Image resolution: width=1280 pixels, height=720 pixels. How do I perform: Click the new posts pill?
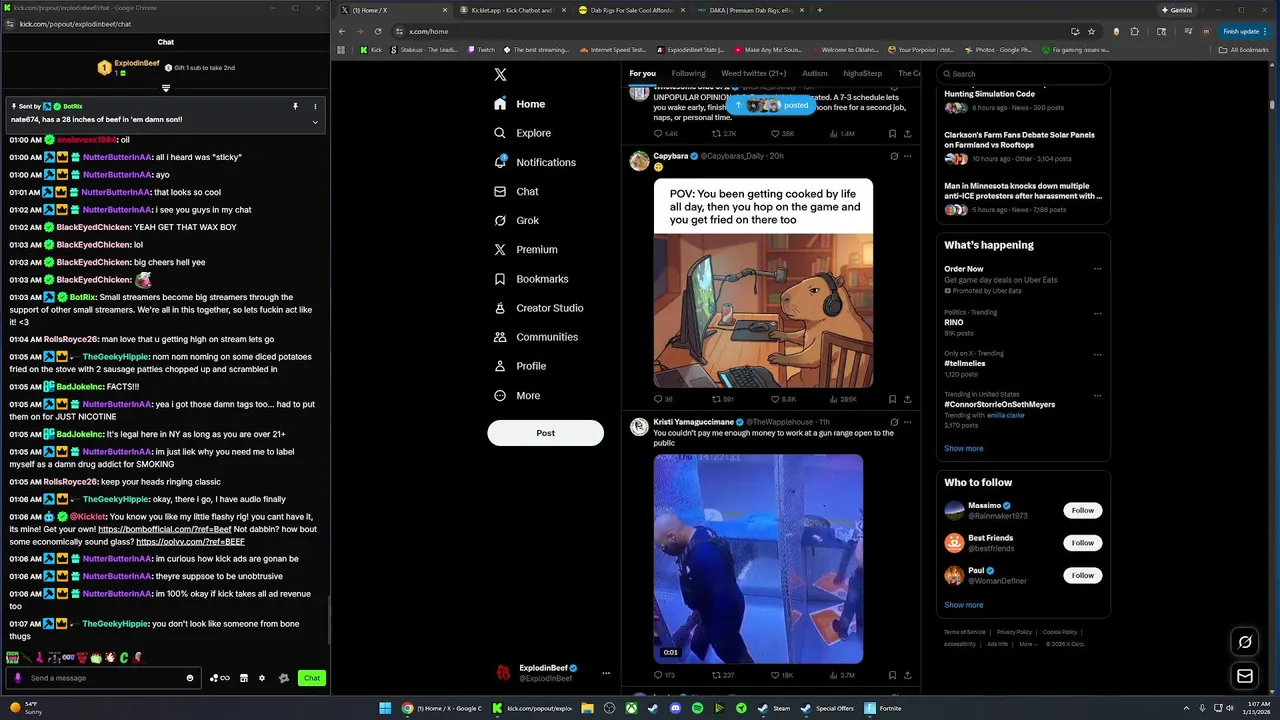773,105
